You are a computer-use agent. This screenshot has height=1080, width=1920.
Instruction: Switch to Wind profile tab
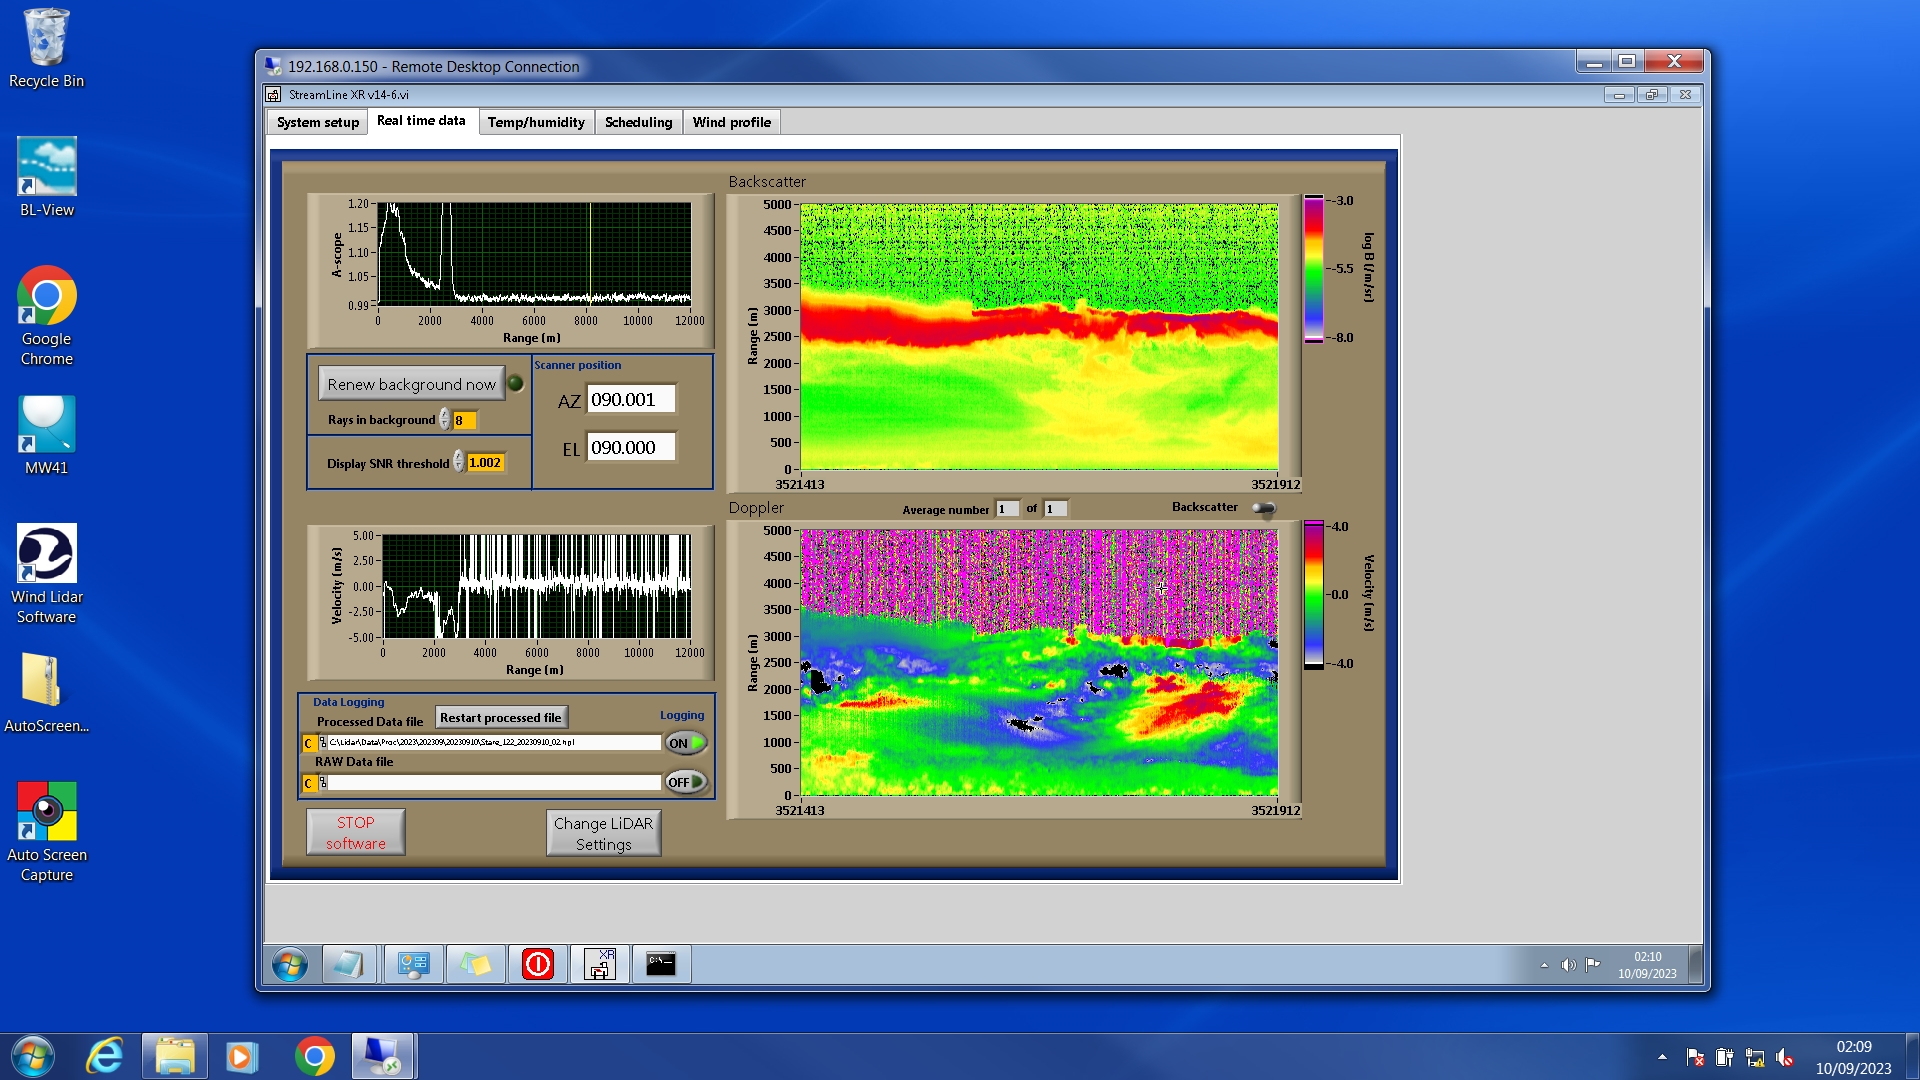tap(731, 122)
